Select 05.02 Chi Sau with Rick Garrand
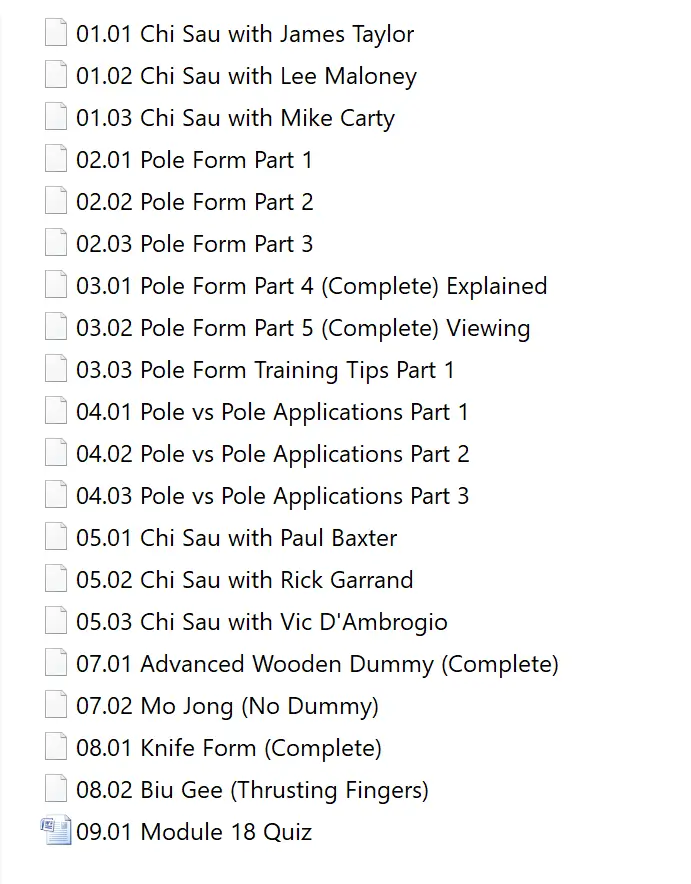Image resolution: width=691 pixels, height=884 pixels. (x=244, y=580)
